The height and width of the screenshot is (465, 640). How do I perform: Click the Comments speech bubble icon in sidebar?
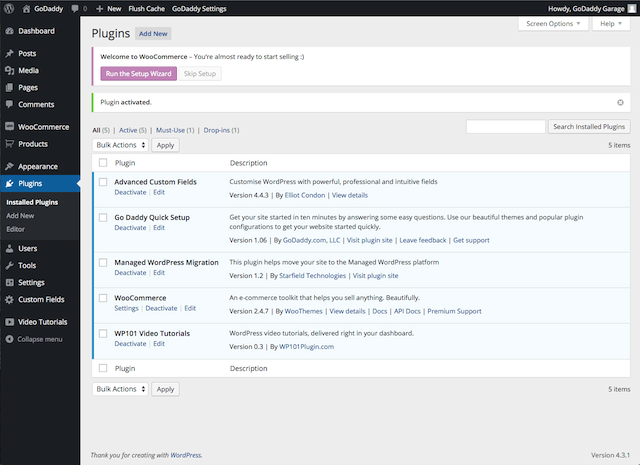coord(9,105)
